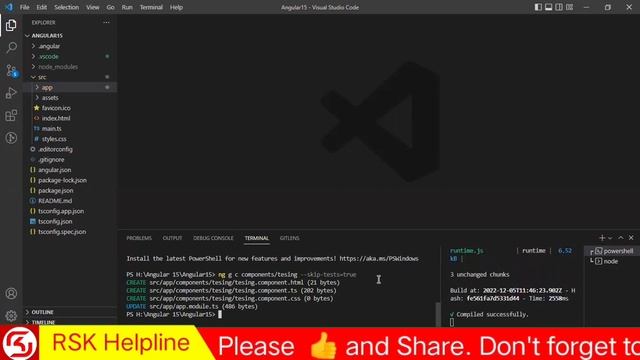The image size is (640, 360).
Task: Open Explorer views and more actions ellipsis
Action: pyautogui.click(x=107, y=23)
